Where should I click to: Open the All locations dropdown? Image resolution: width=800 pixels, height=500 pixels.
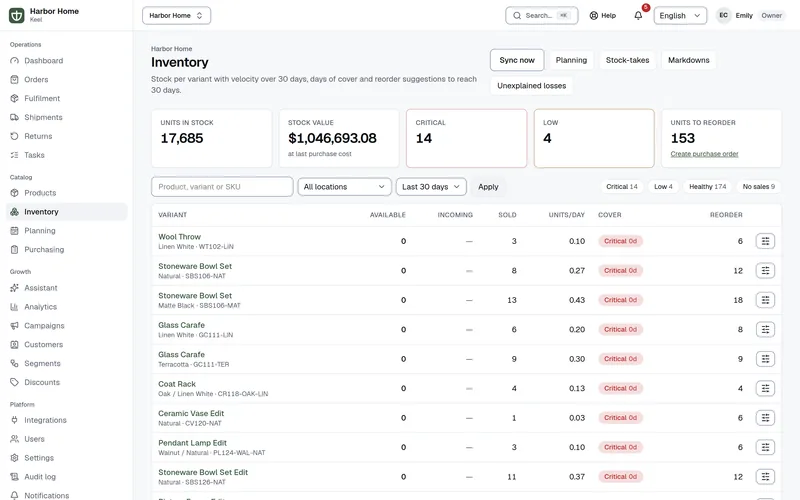tap(344, 187)
